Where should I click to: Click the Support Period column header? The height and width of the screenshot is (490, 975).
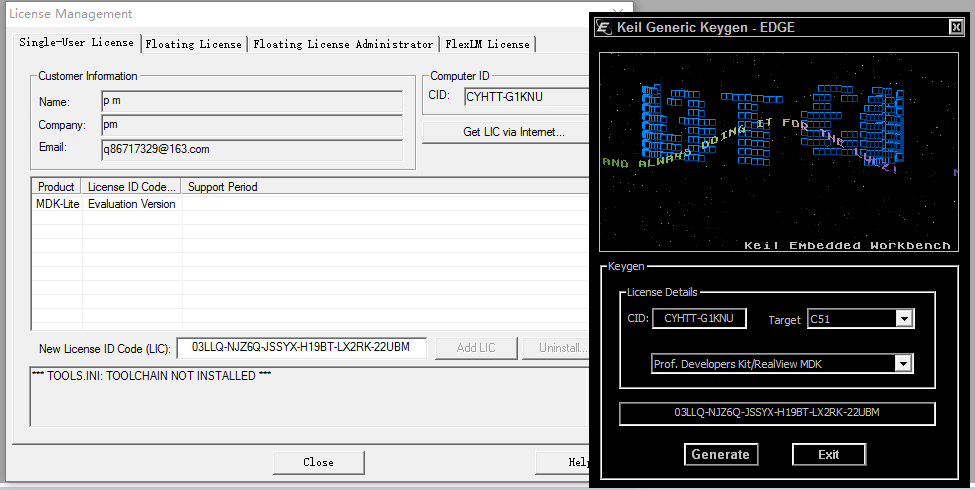point(385,187)
